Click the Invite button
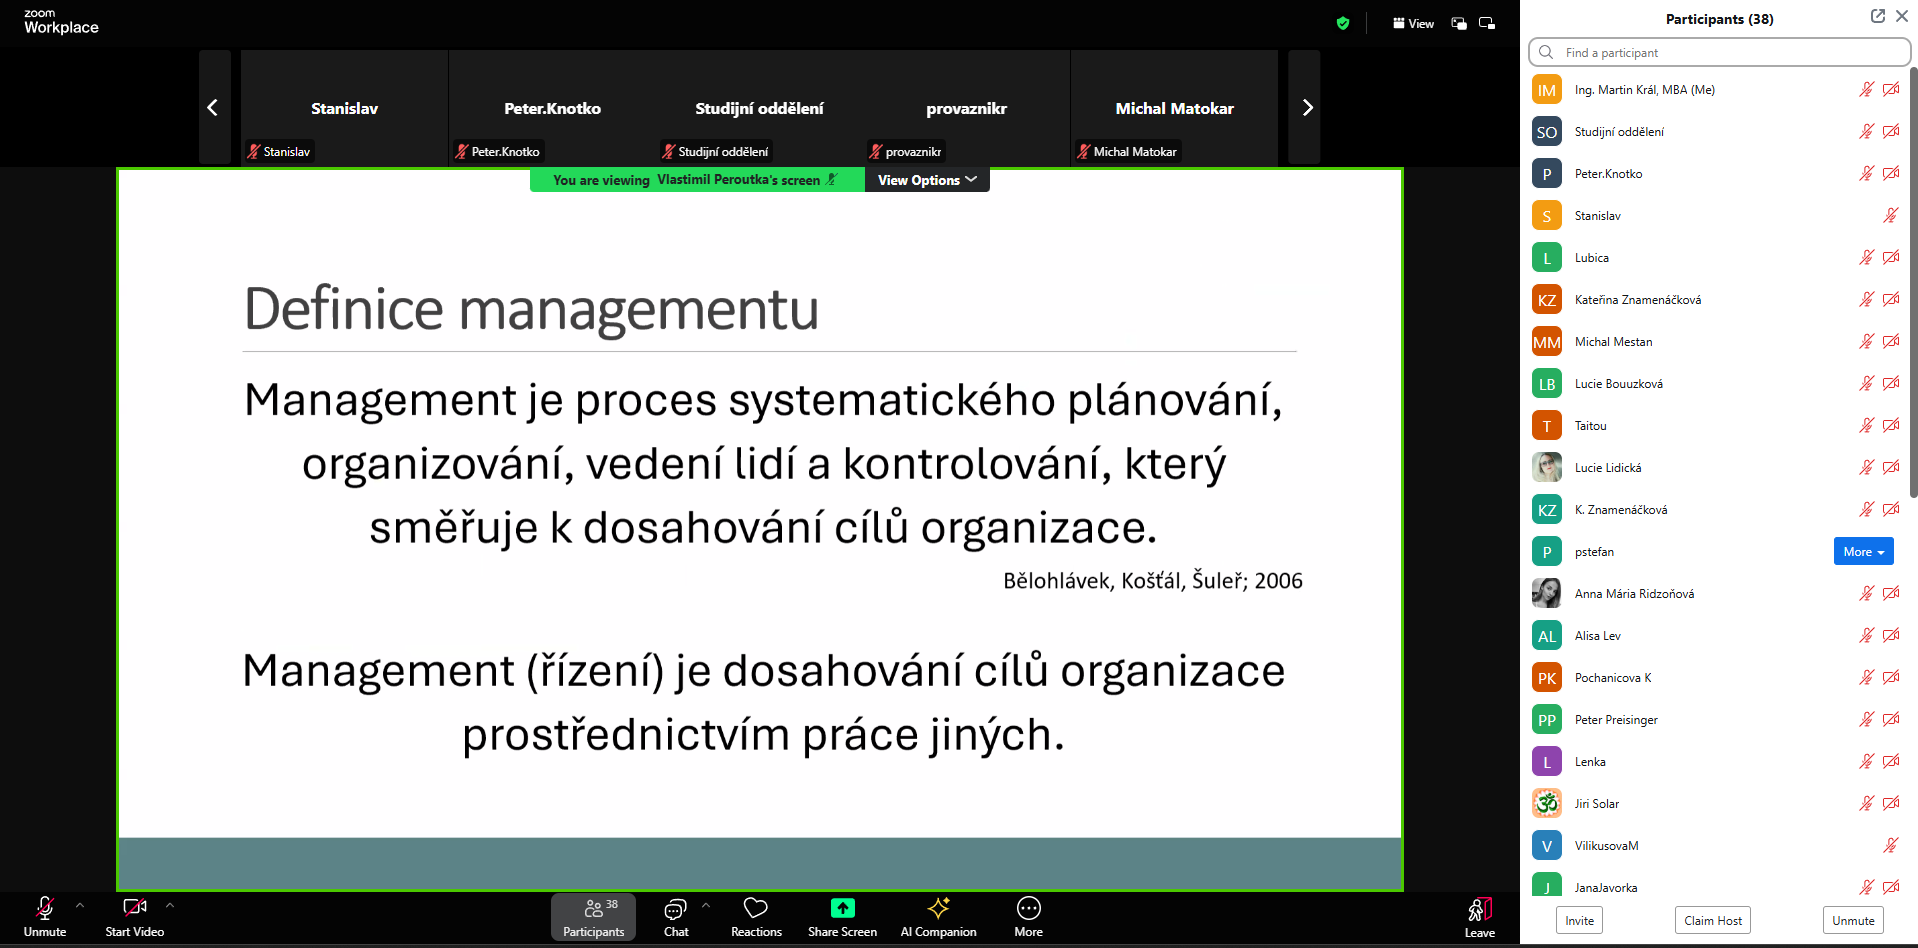1918x948 pixels. click(1579, 920)
